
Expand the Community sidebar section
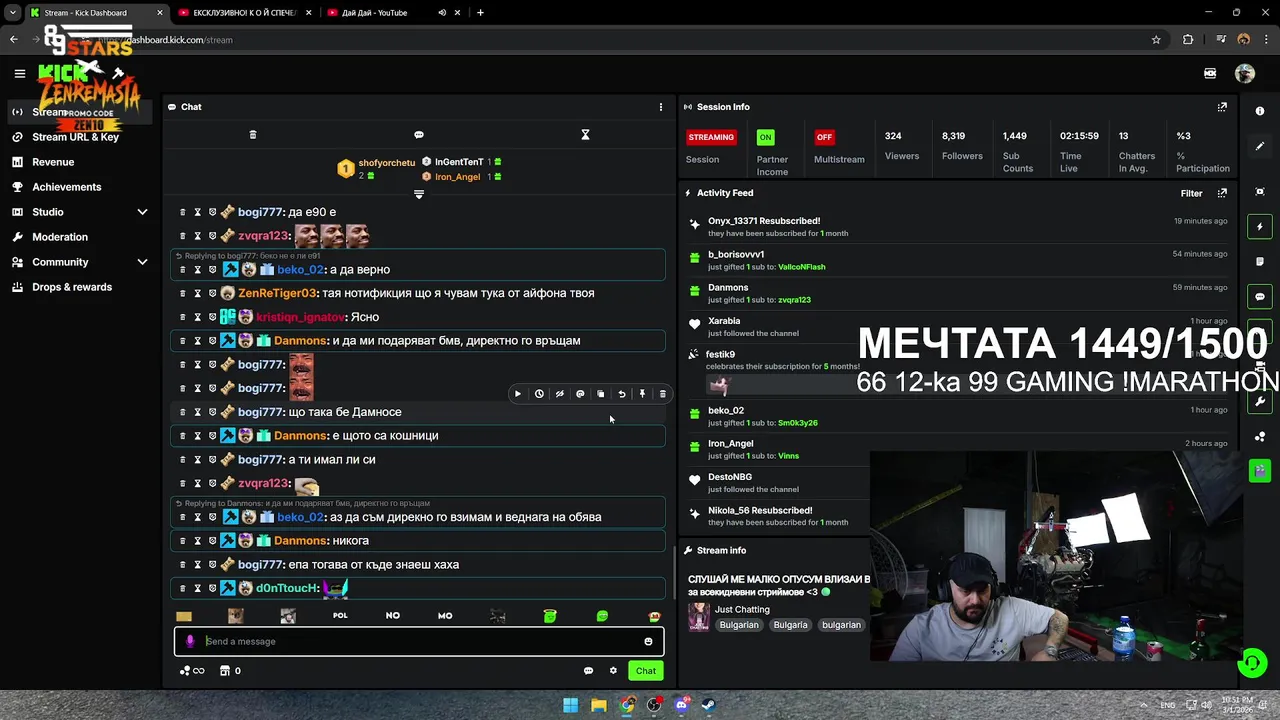pos(142,262)
